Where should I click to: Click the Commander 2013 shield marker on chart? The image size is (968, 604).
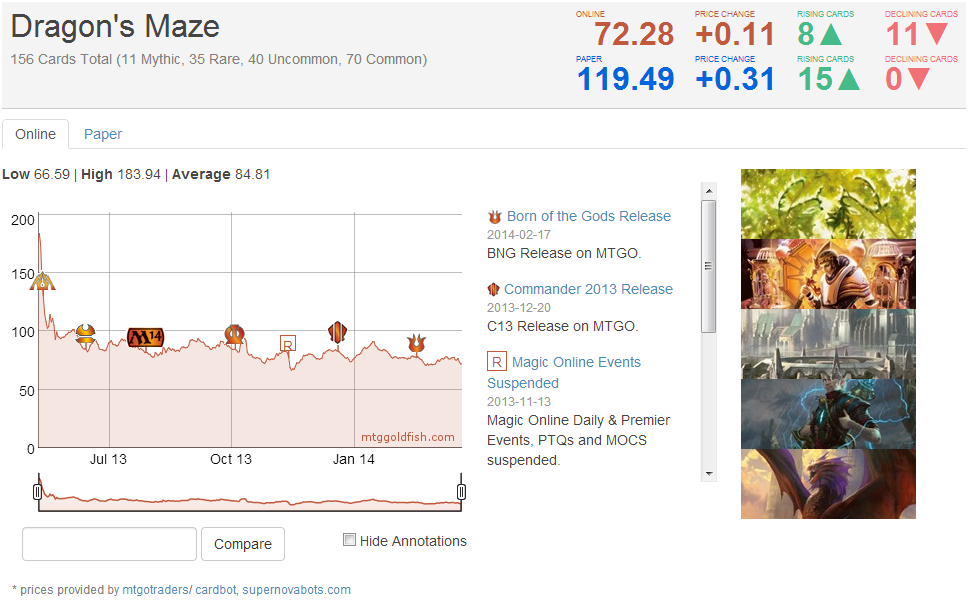(337, 332)
